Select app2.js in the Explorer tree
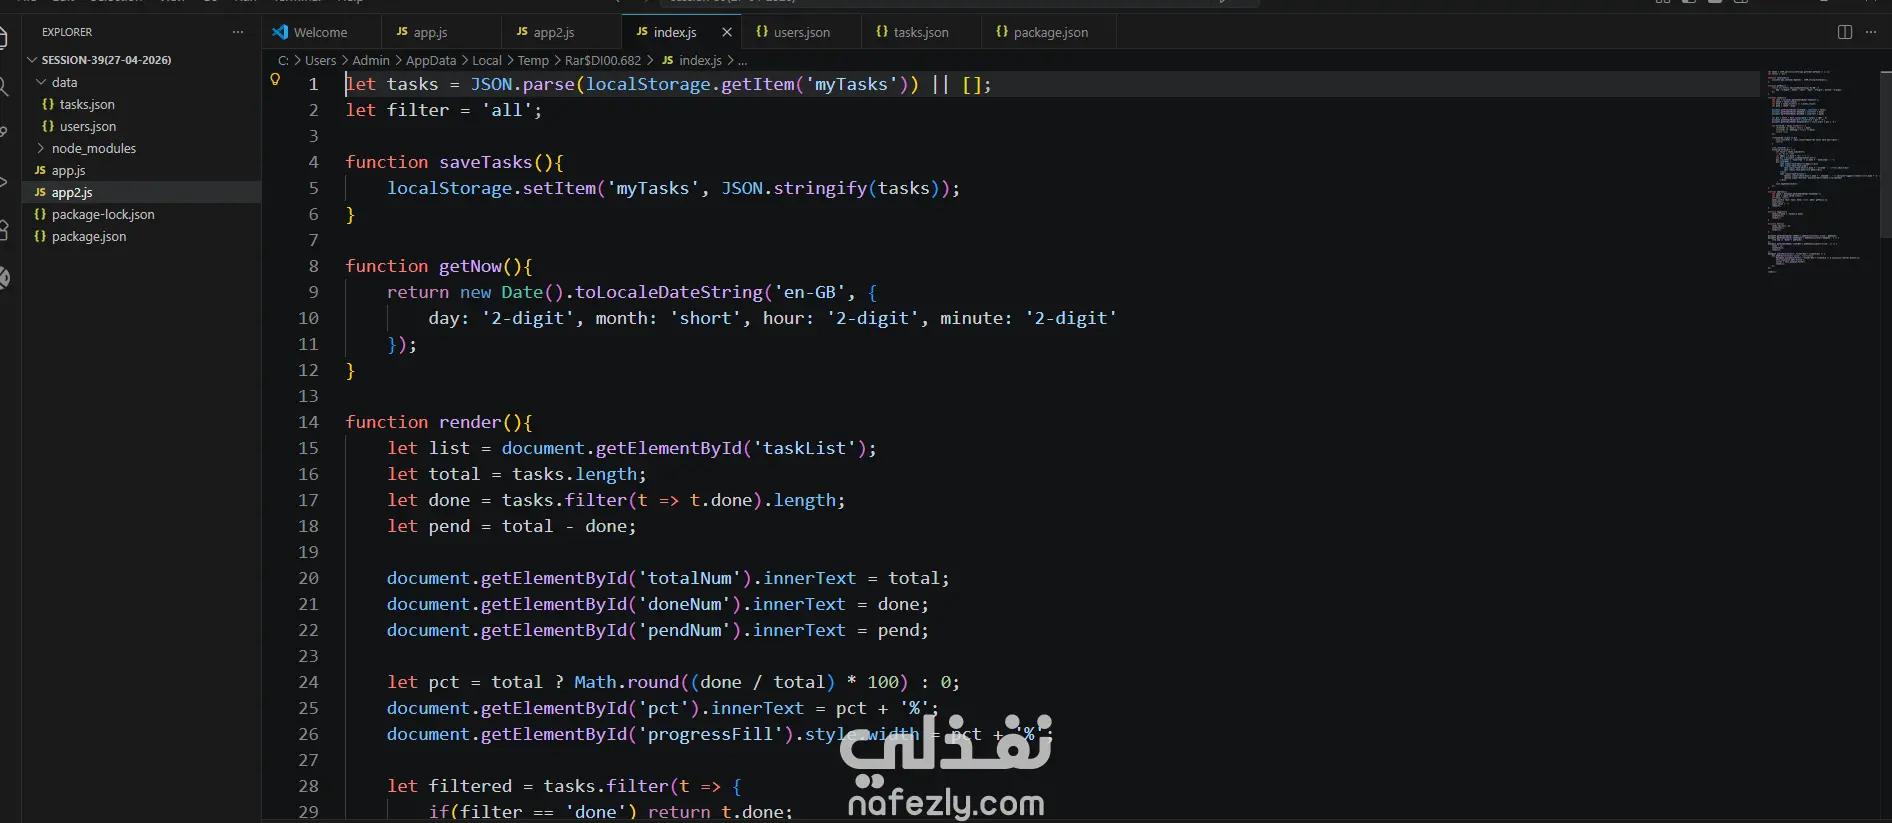 point(72,192)
